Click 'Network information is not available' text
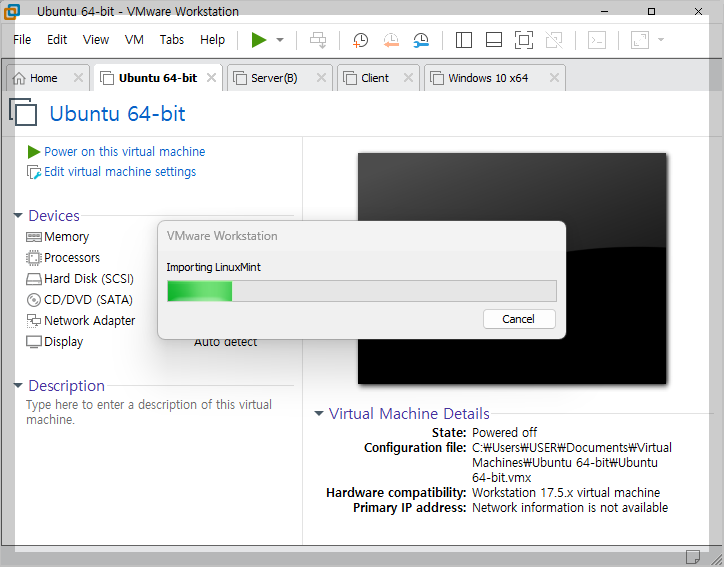 570,507
